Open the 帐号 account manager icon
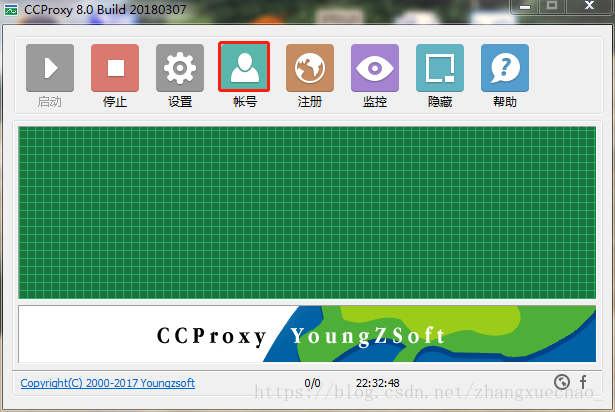615x412 pixels. (x=244, y=67)
